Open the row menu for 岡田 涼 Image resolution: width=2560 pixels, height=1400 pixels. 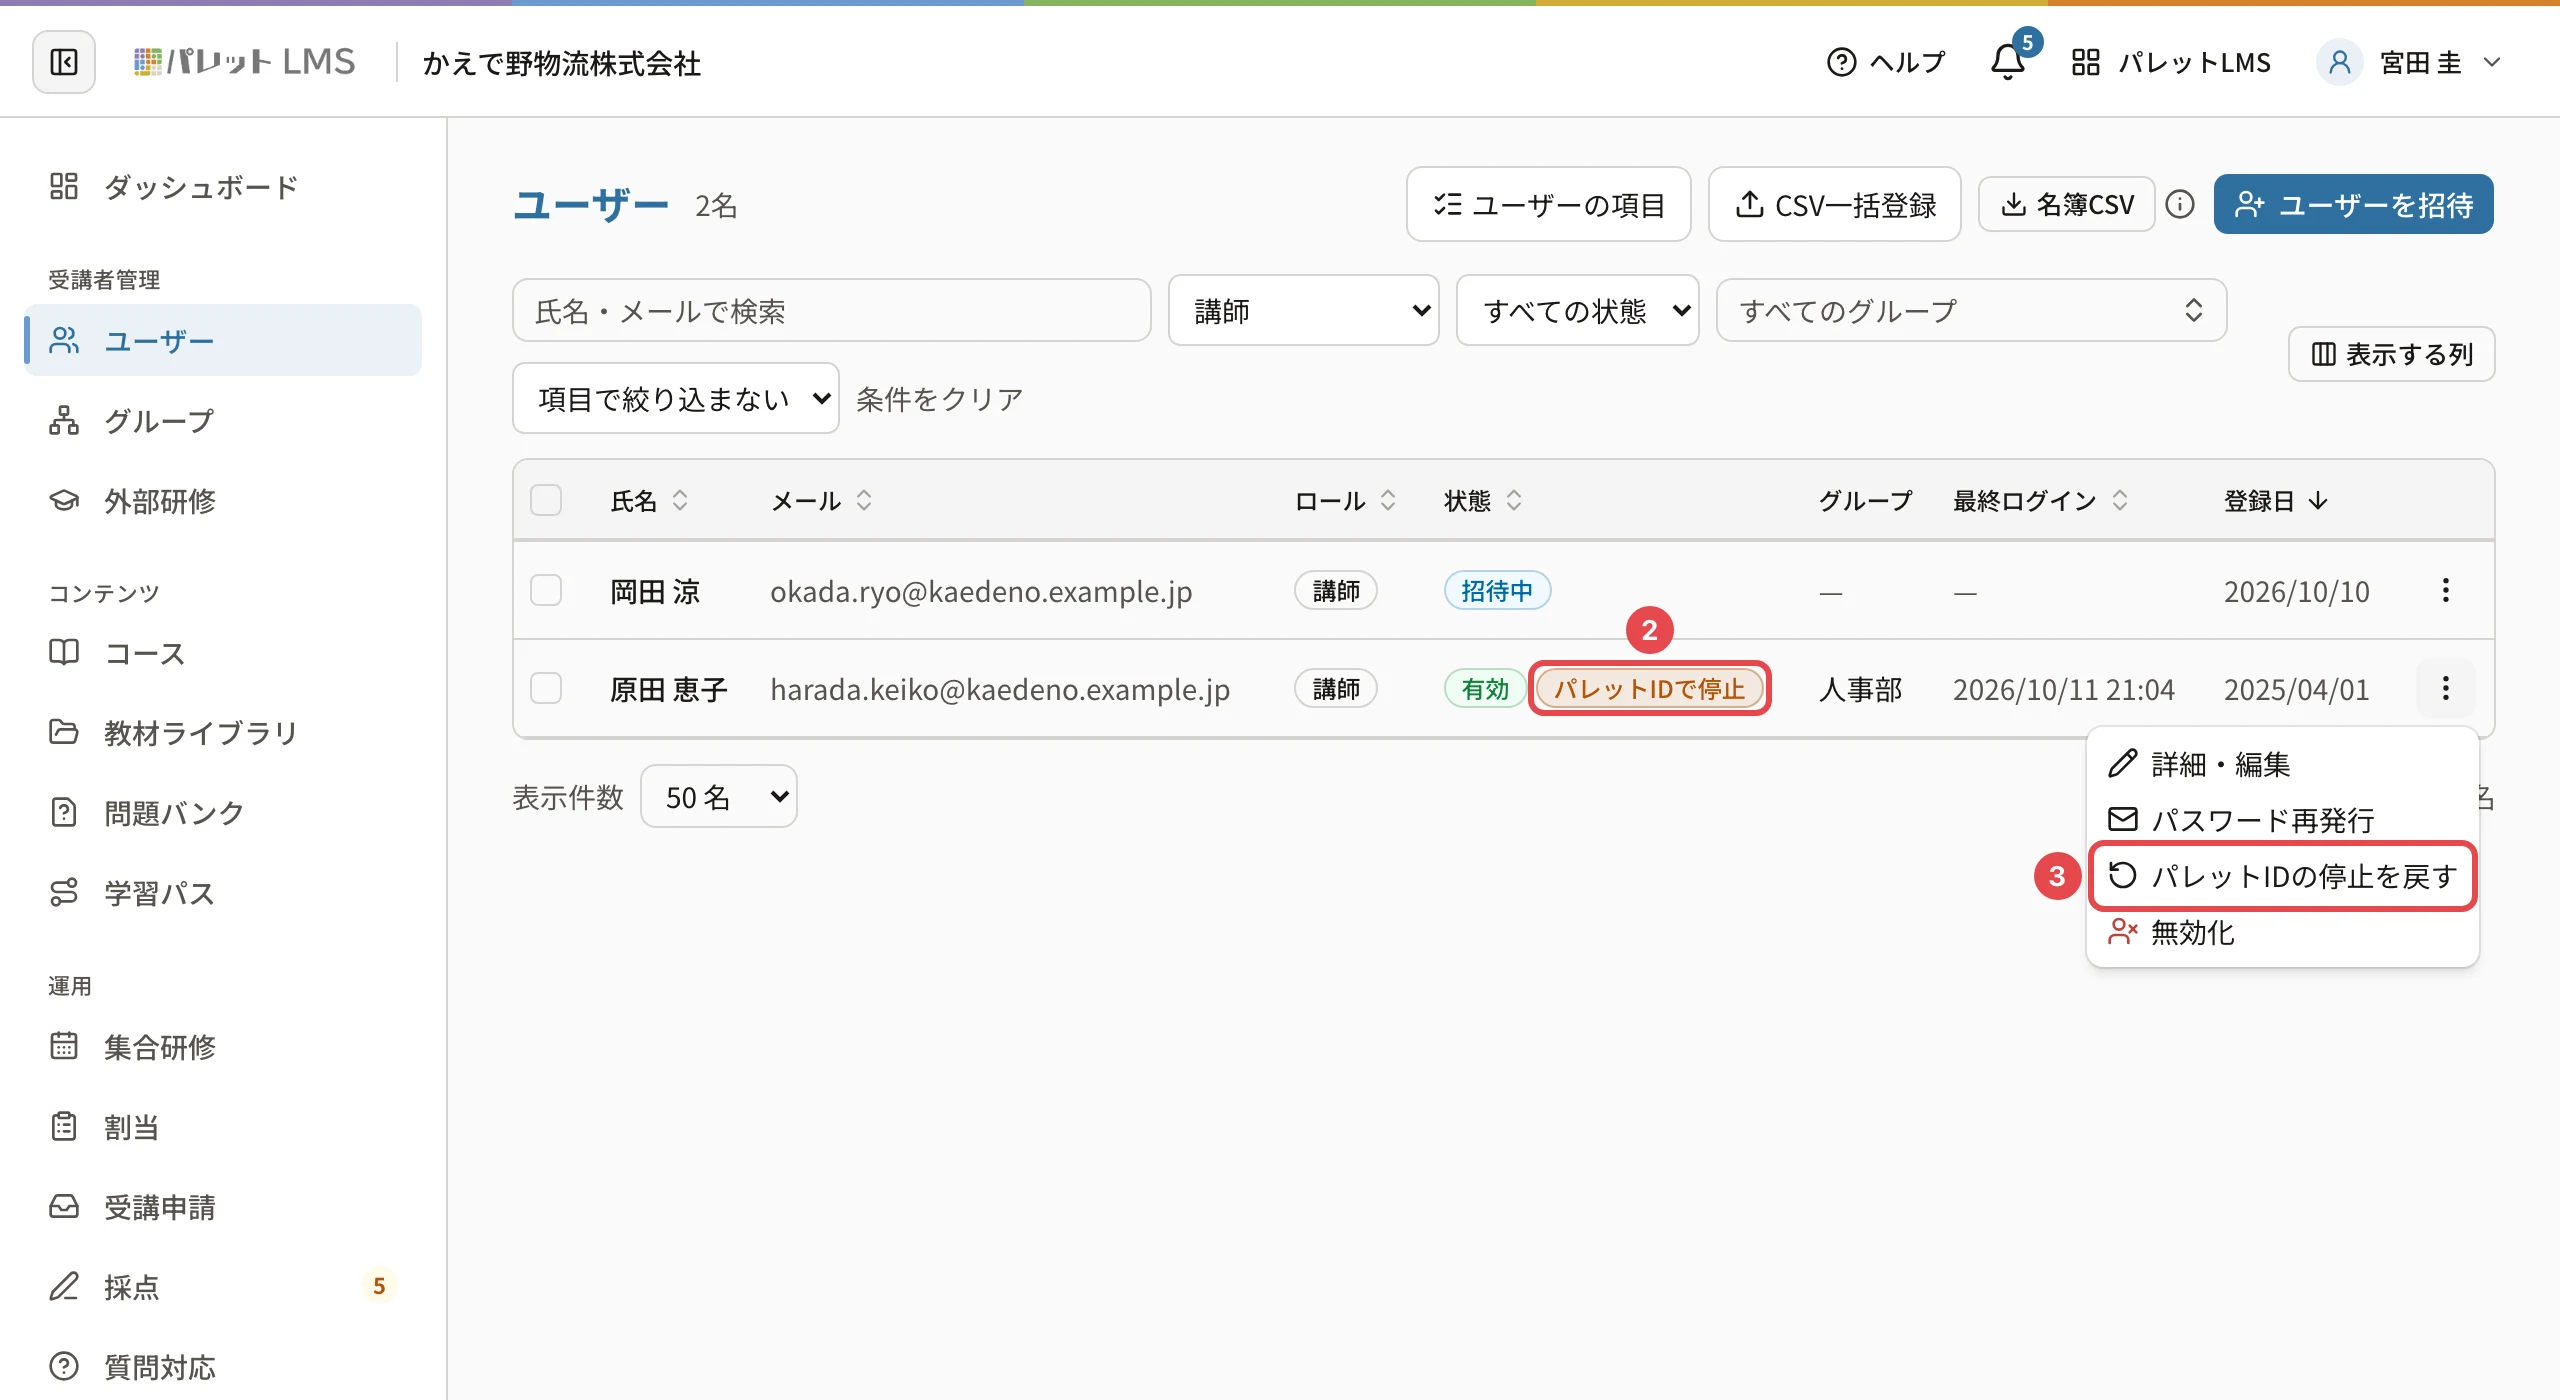tap(2446, 590)
